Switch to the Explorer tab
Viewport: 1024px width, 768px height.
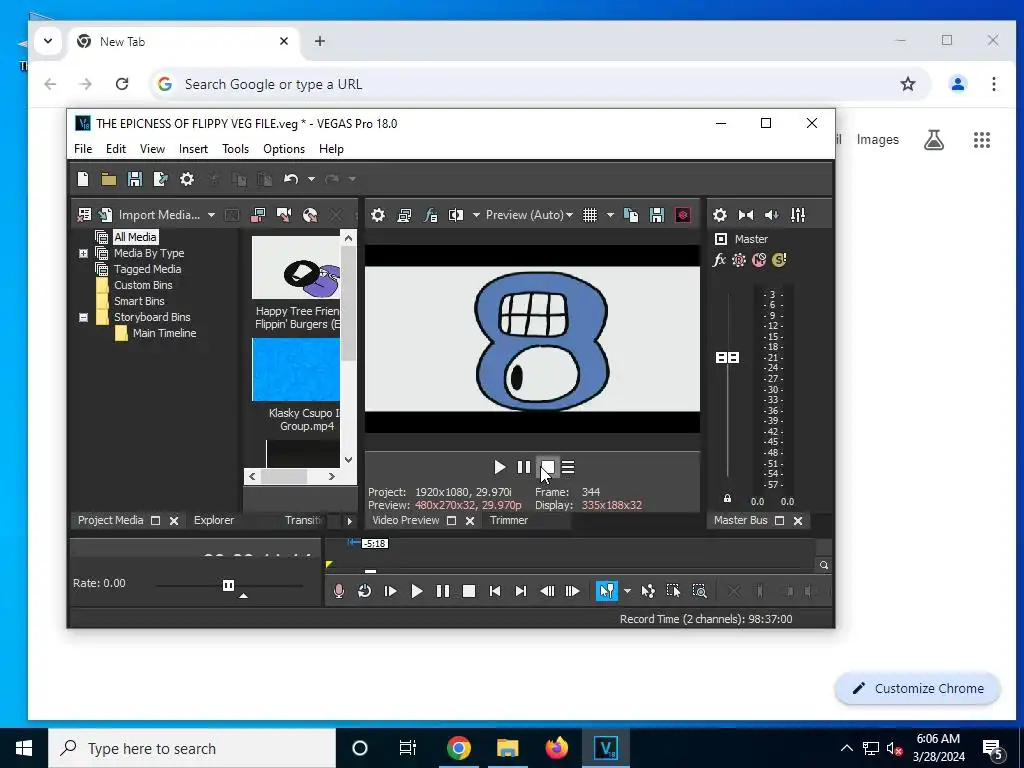pyautogui.click(x=214, y=520)
